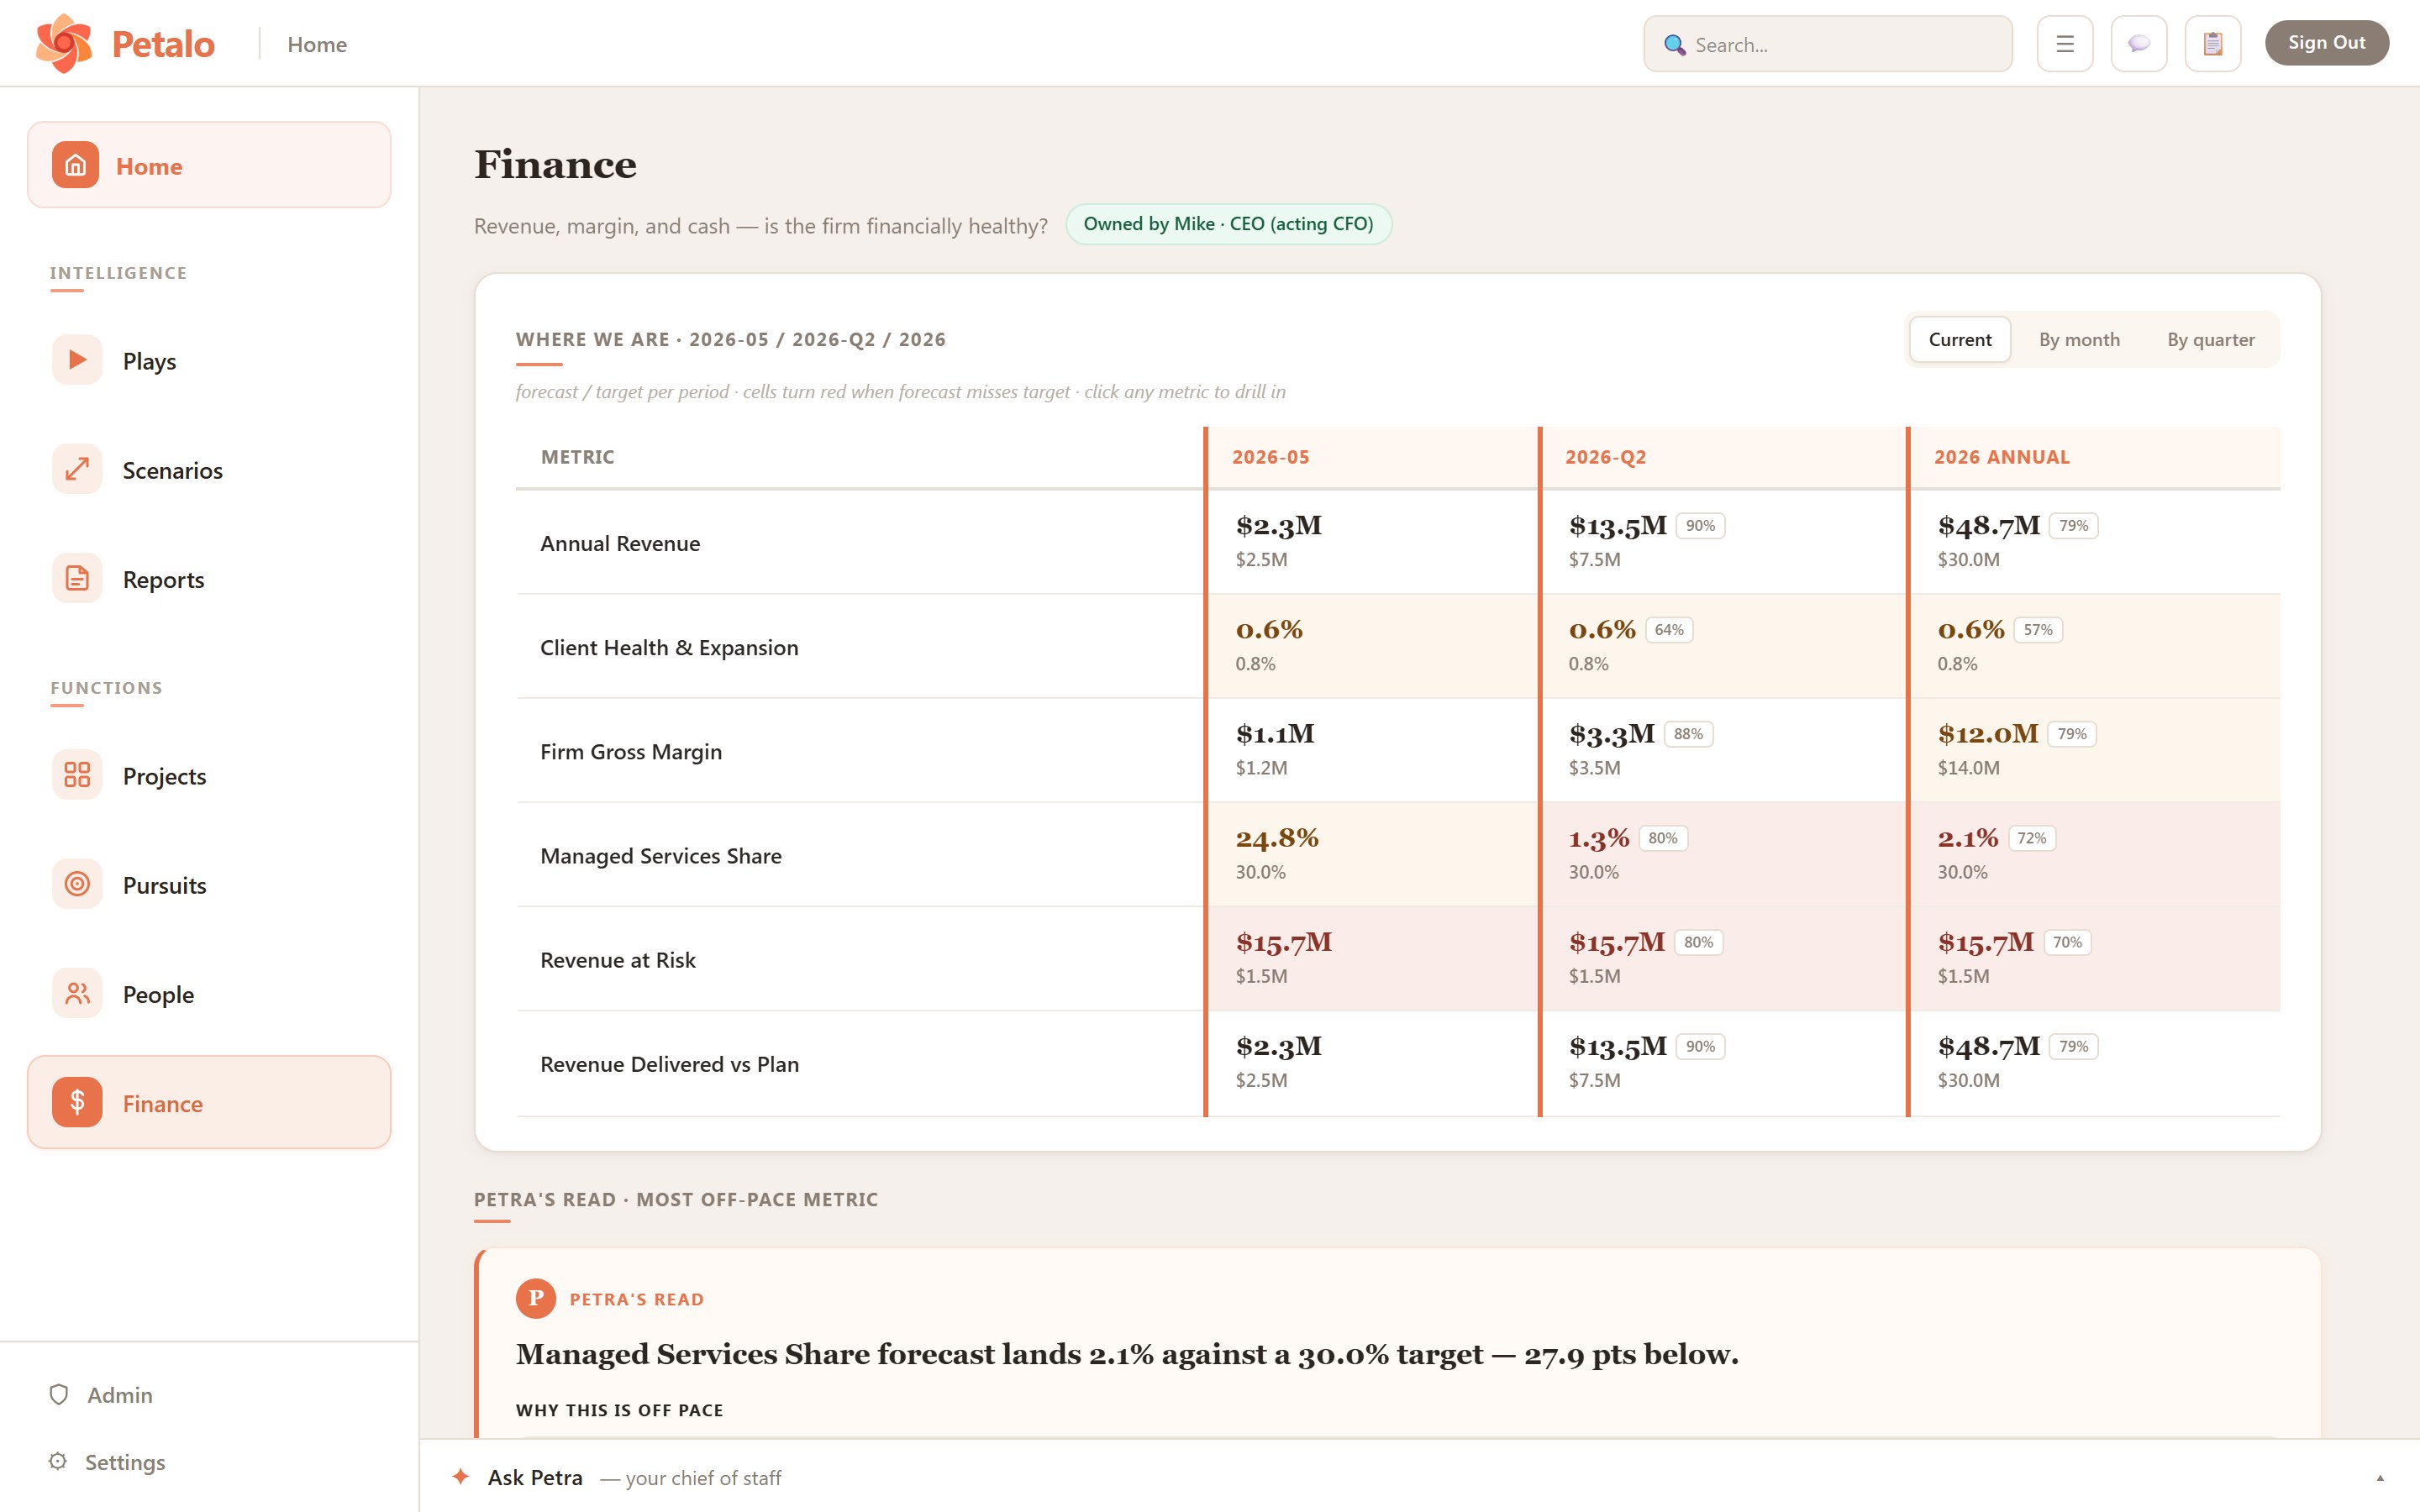Click the Home house icon

[x=76, y=165]
